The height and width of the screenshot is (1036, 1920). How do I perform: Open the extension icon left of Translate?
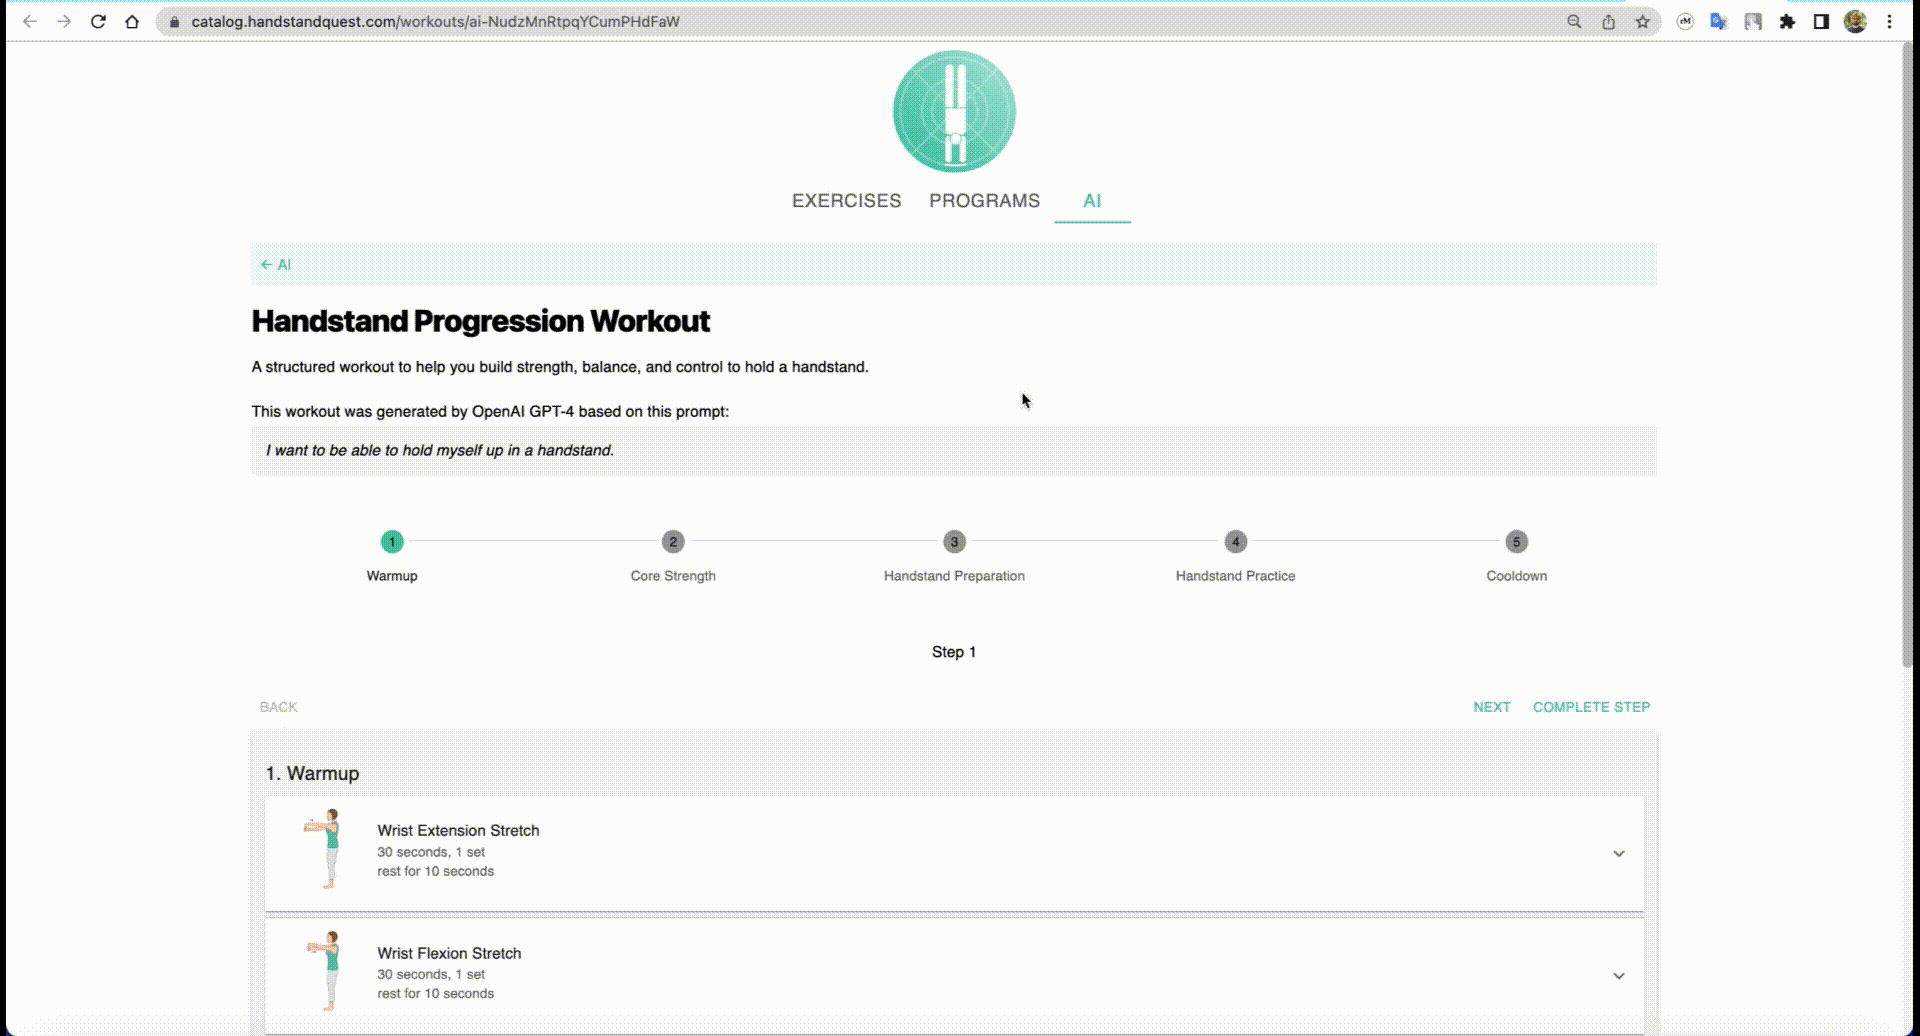click(x=1685, y=21)
